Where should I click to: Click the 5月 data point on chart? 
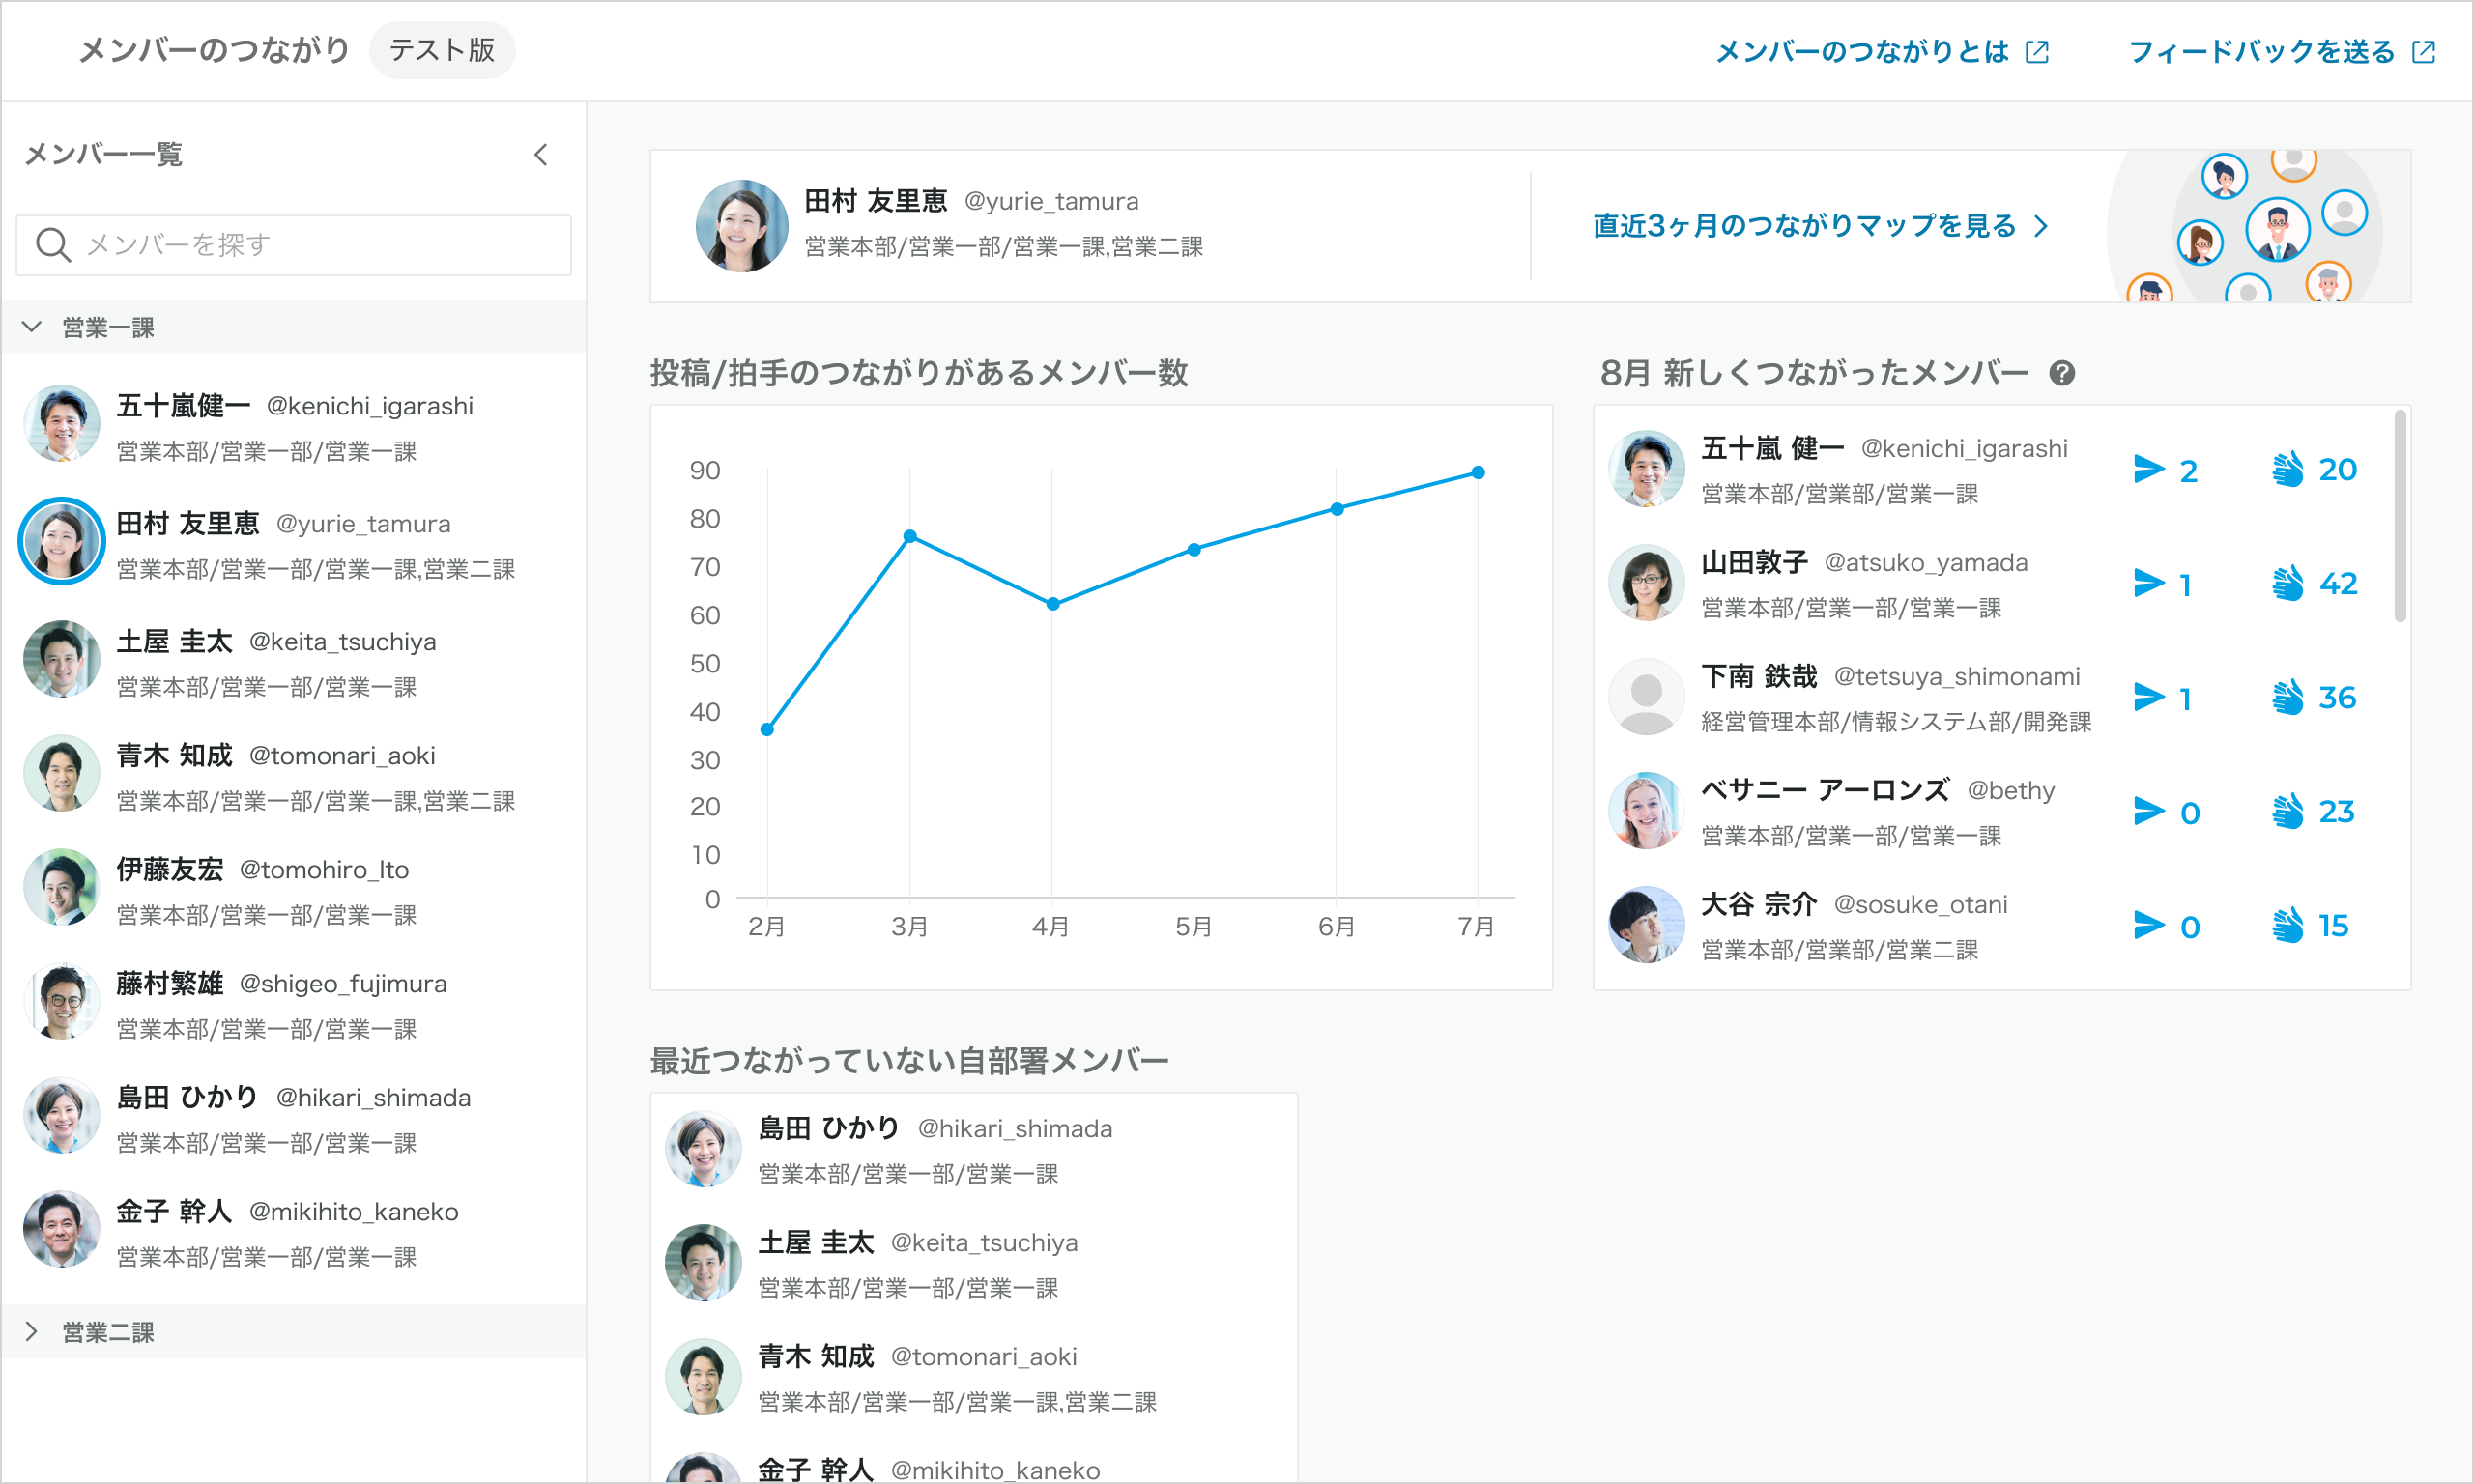click(1194, 550)
